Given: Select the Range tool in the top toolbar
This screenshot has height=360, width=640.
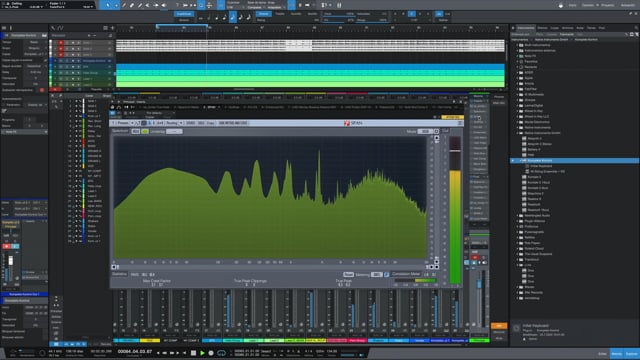Looking at the screenshot, I should (x=116, y=5).
